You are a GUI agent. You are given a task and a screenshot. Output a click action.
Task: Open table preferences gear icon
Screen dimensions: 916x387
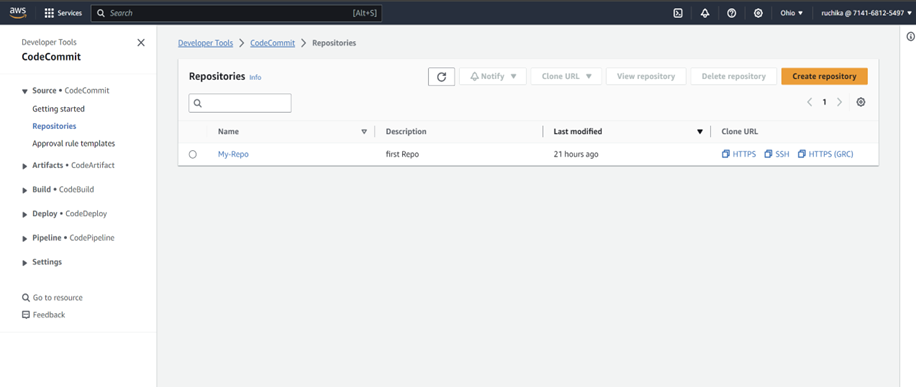point(861,102)
